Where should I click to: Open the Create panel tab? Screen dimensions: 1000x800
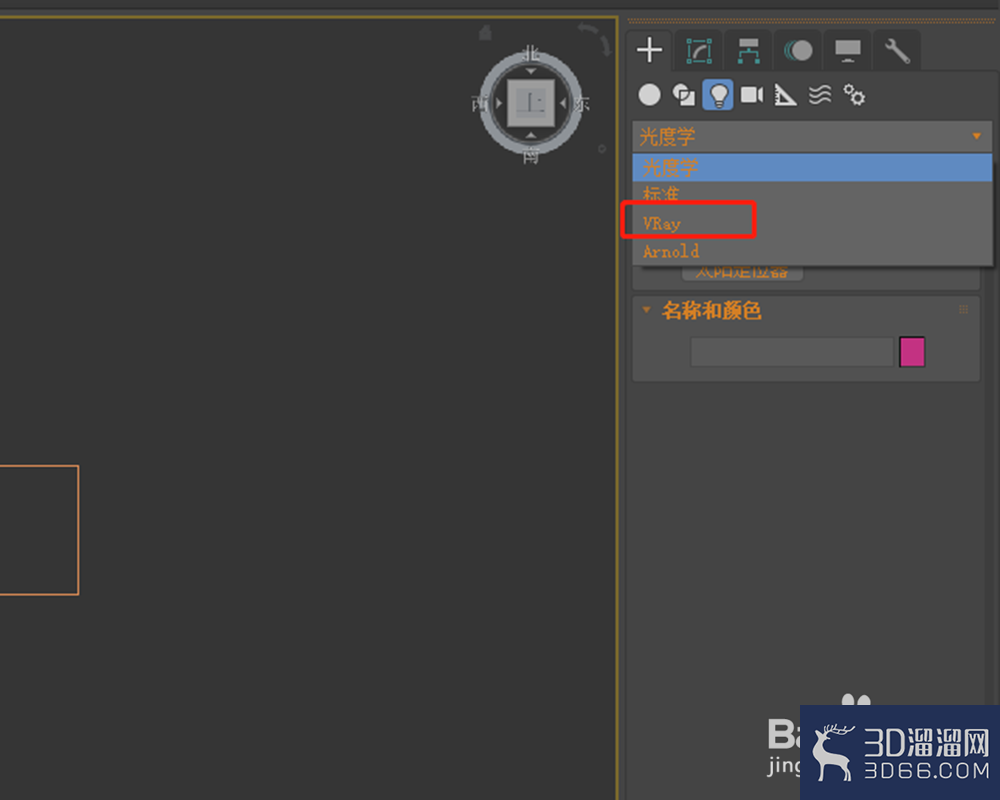[649, 50]
